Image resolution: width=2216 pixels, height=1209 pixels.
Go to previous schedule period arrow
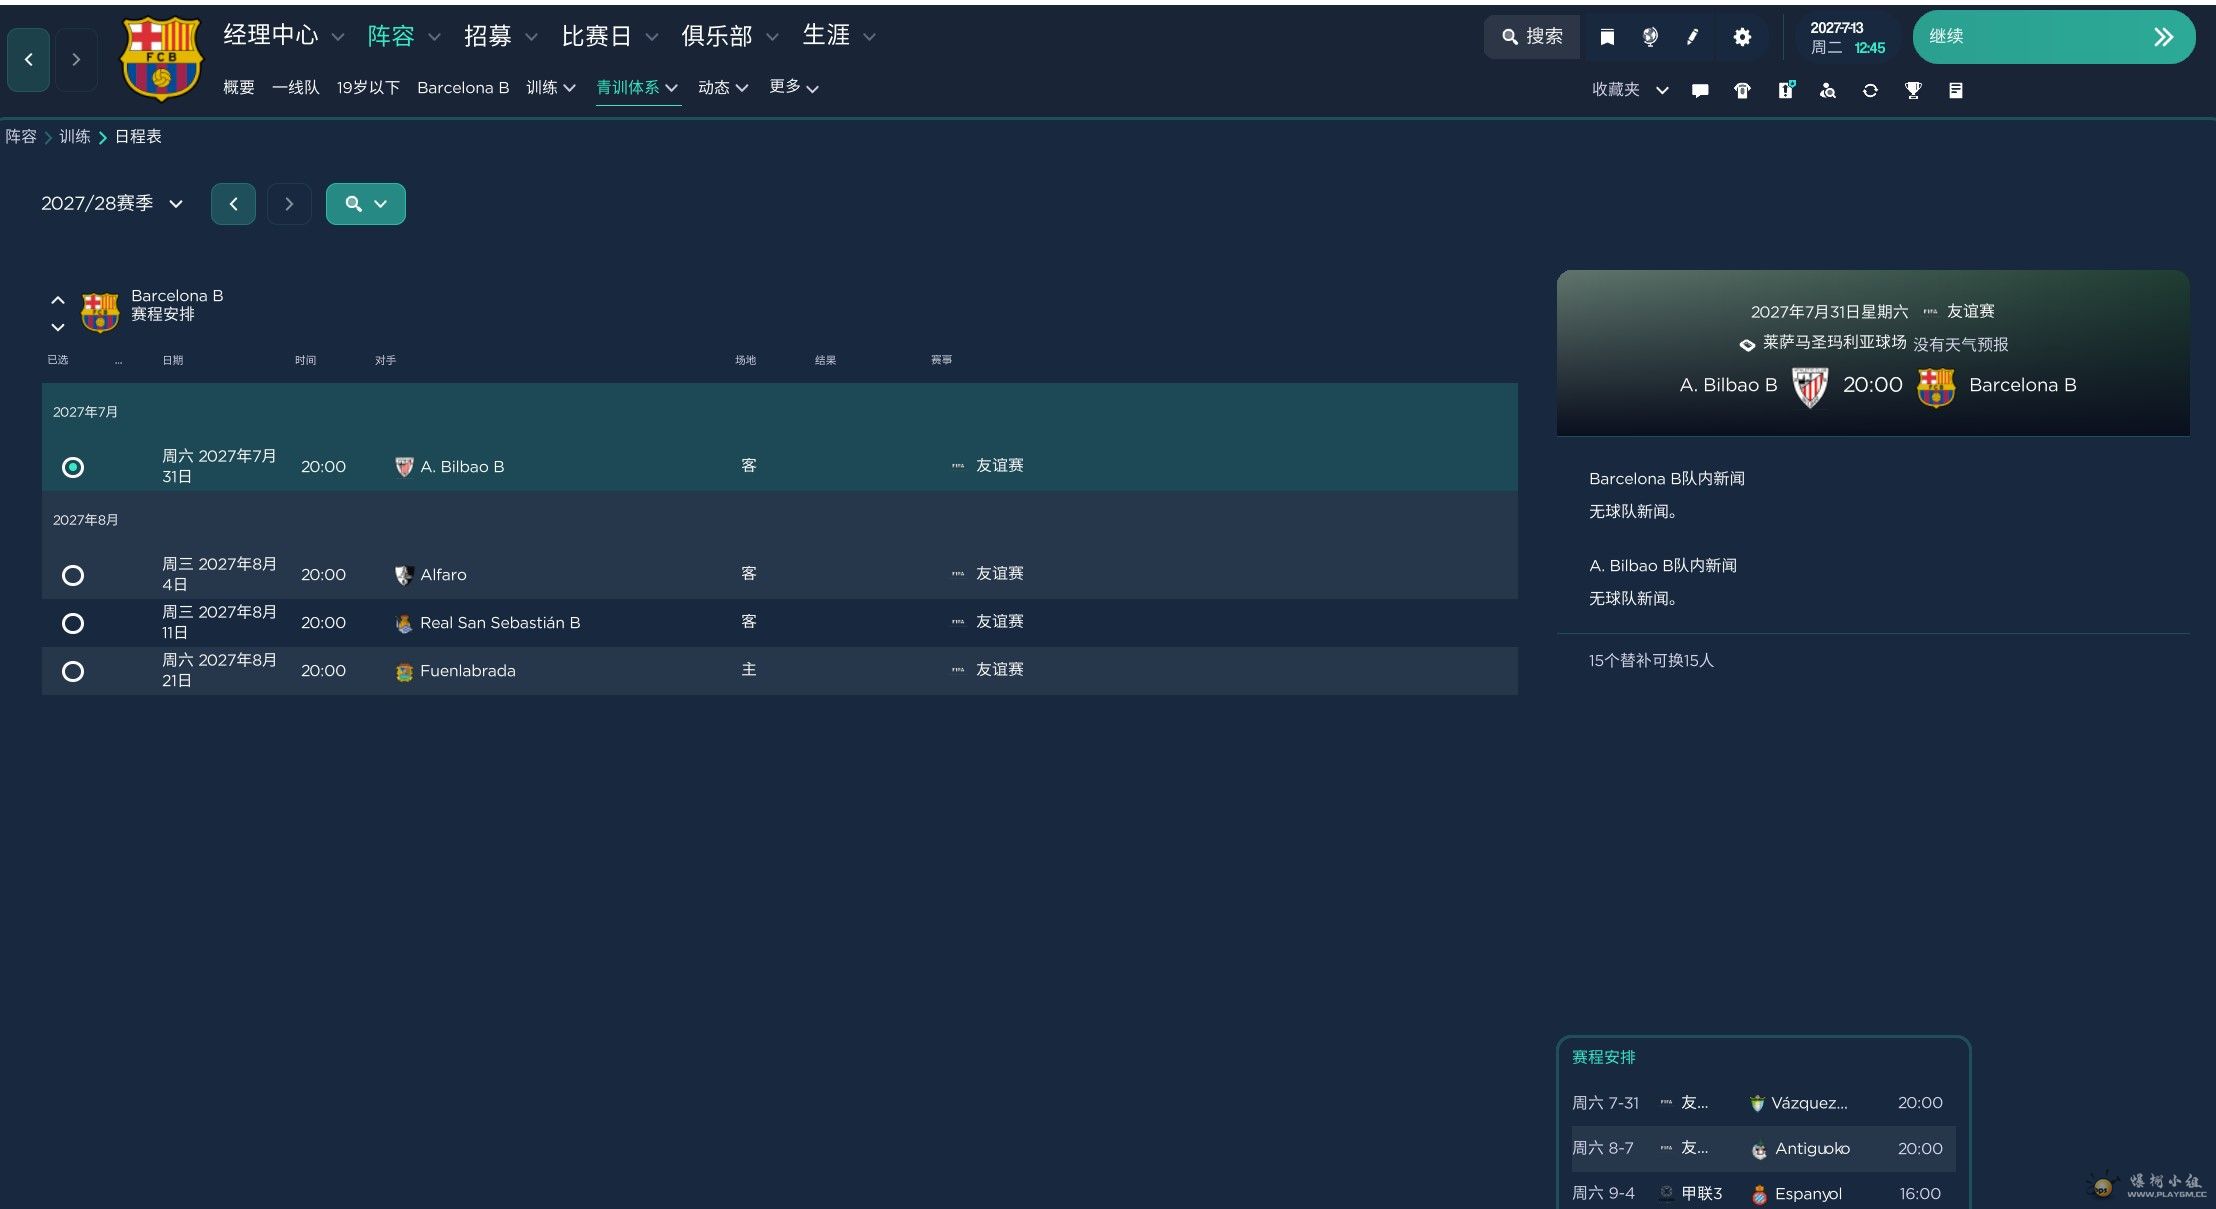(x=233, y=204)
